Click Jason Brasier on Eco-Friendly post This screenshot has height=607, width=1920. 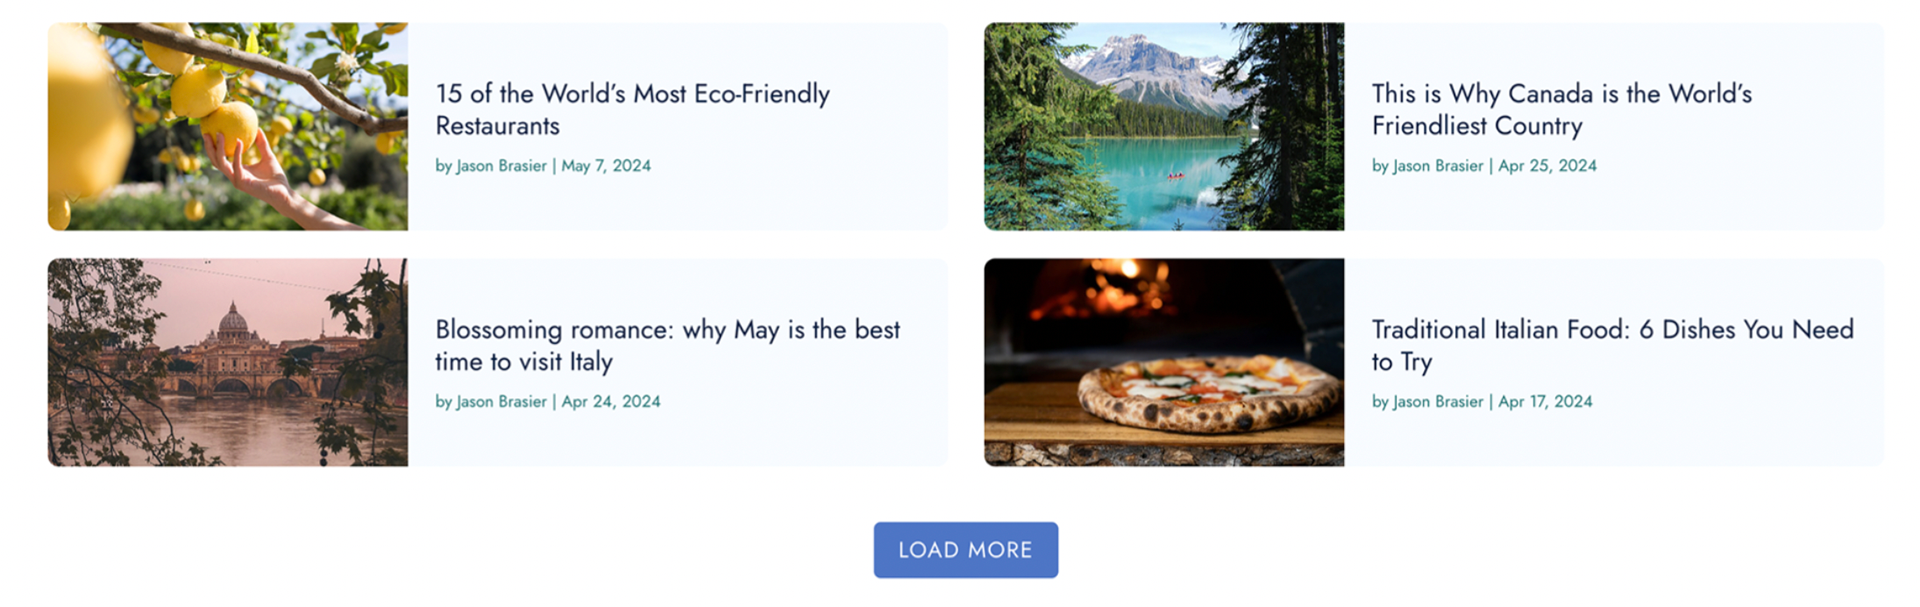click(x=502, y=166)
